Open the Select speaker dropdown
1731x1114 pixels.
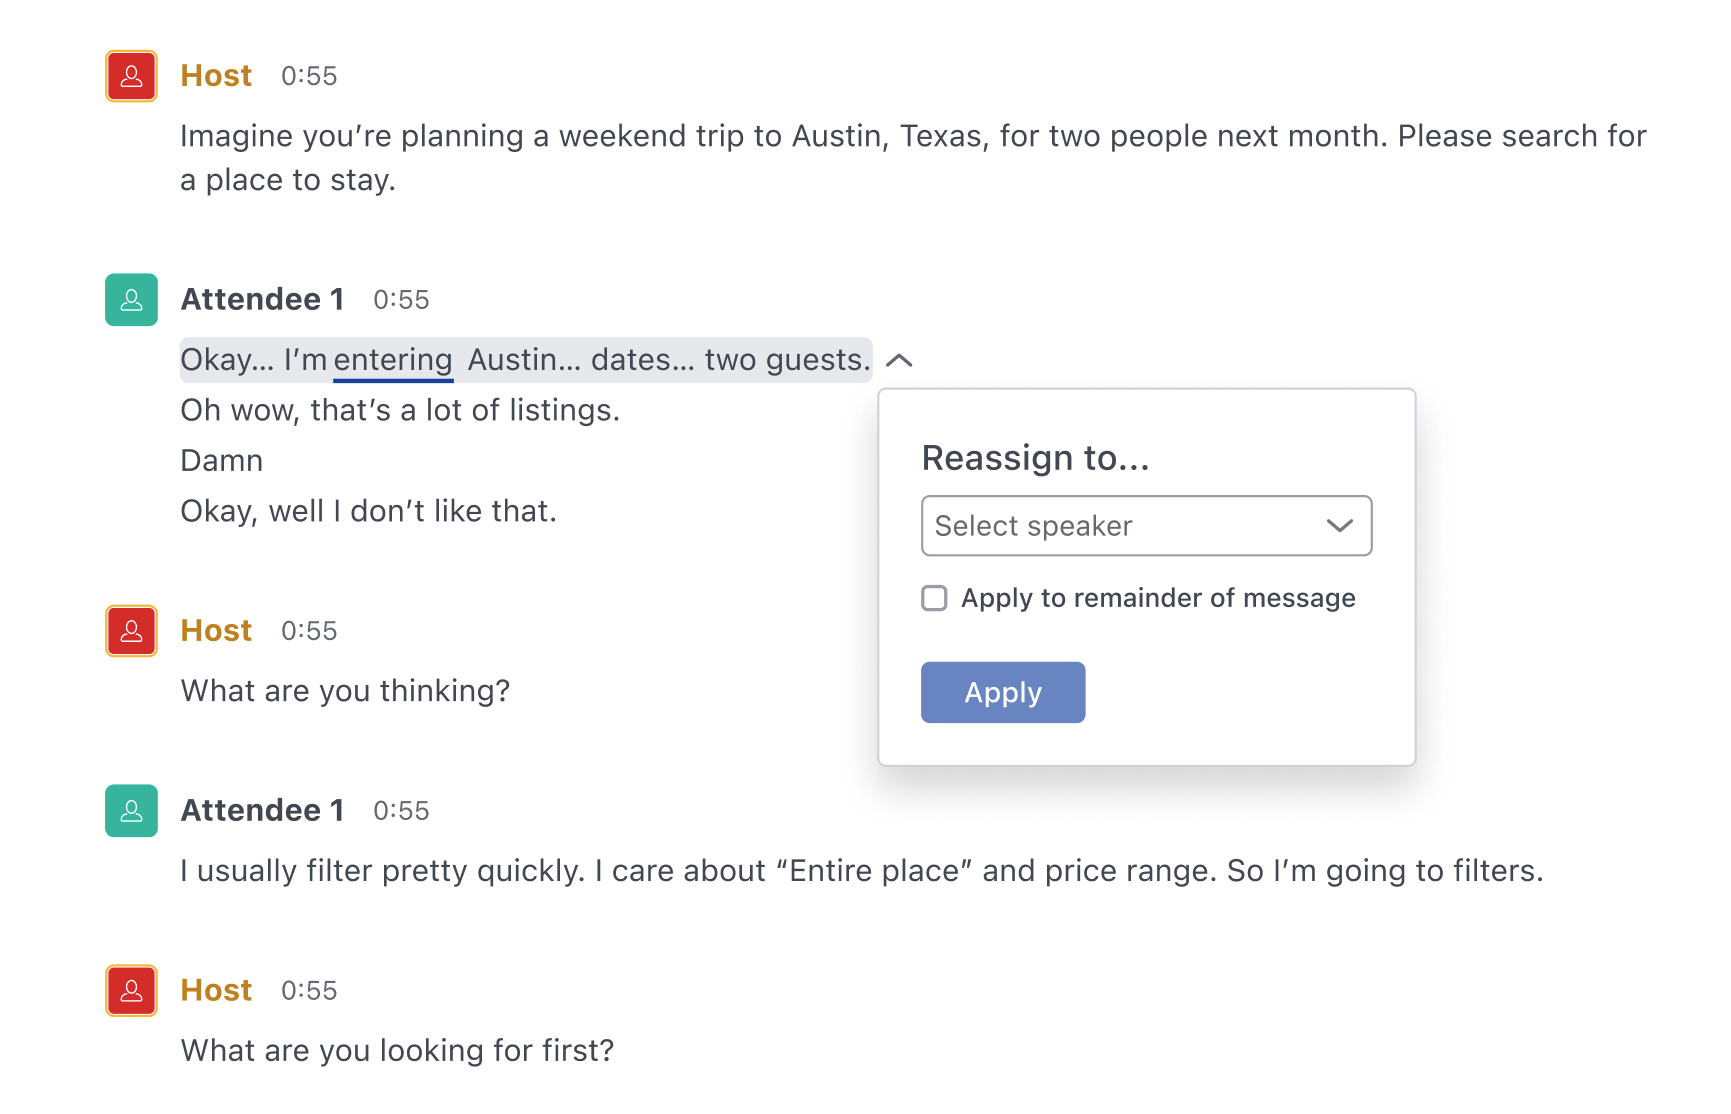pos(1146,526)
